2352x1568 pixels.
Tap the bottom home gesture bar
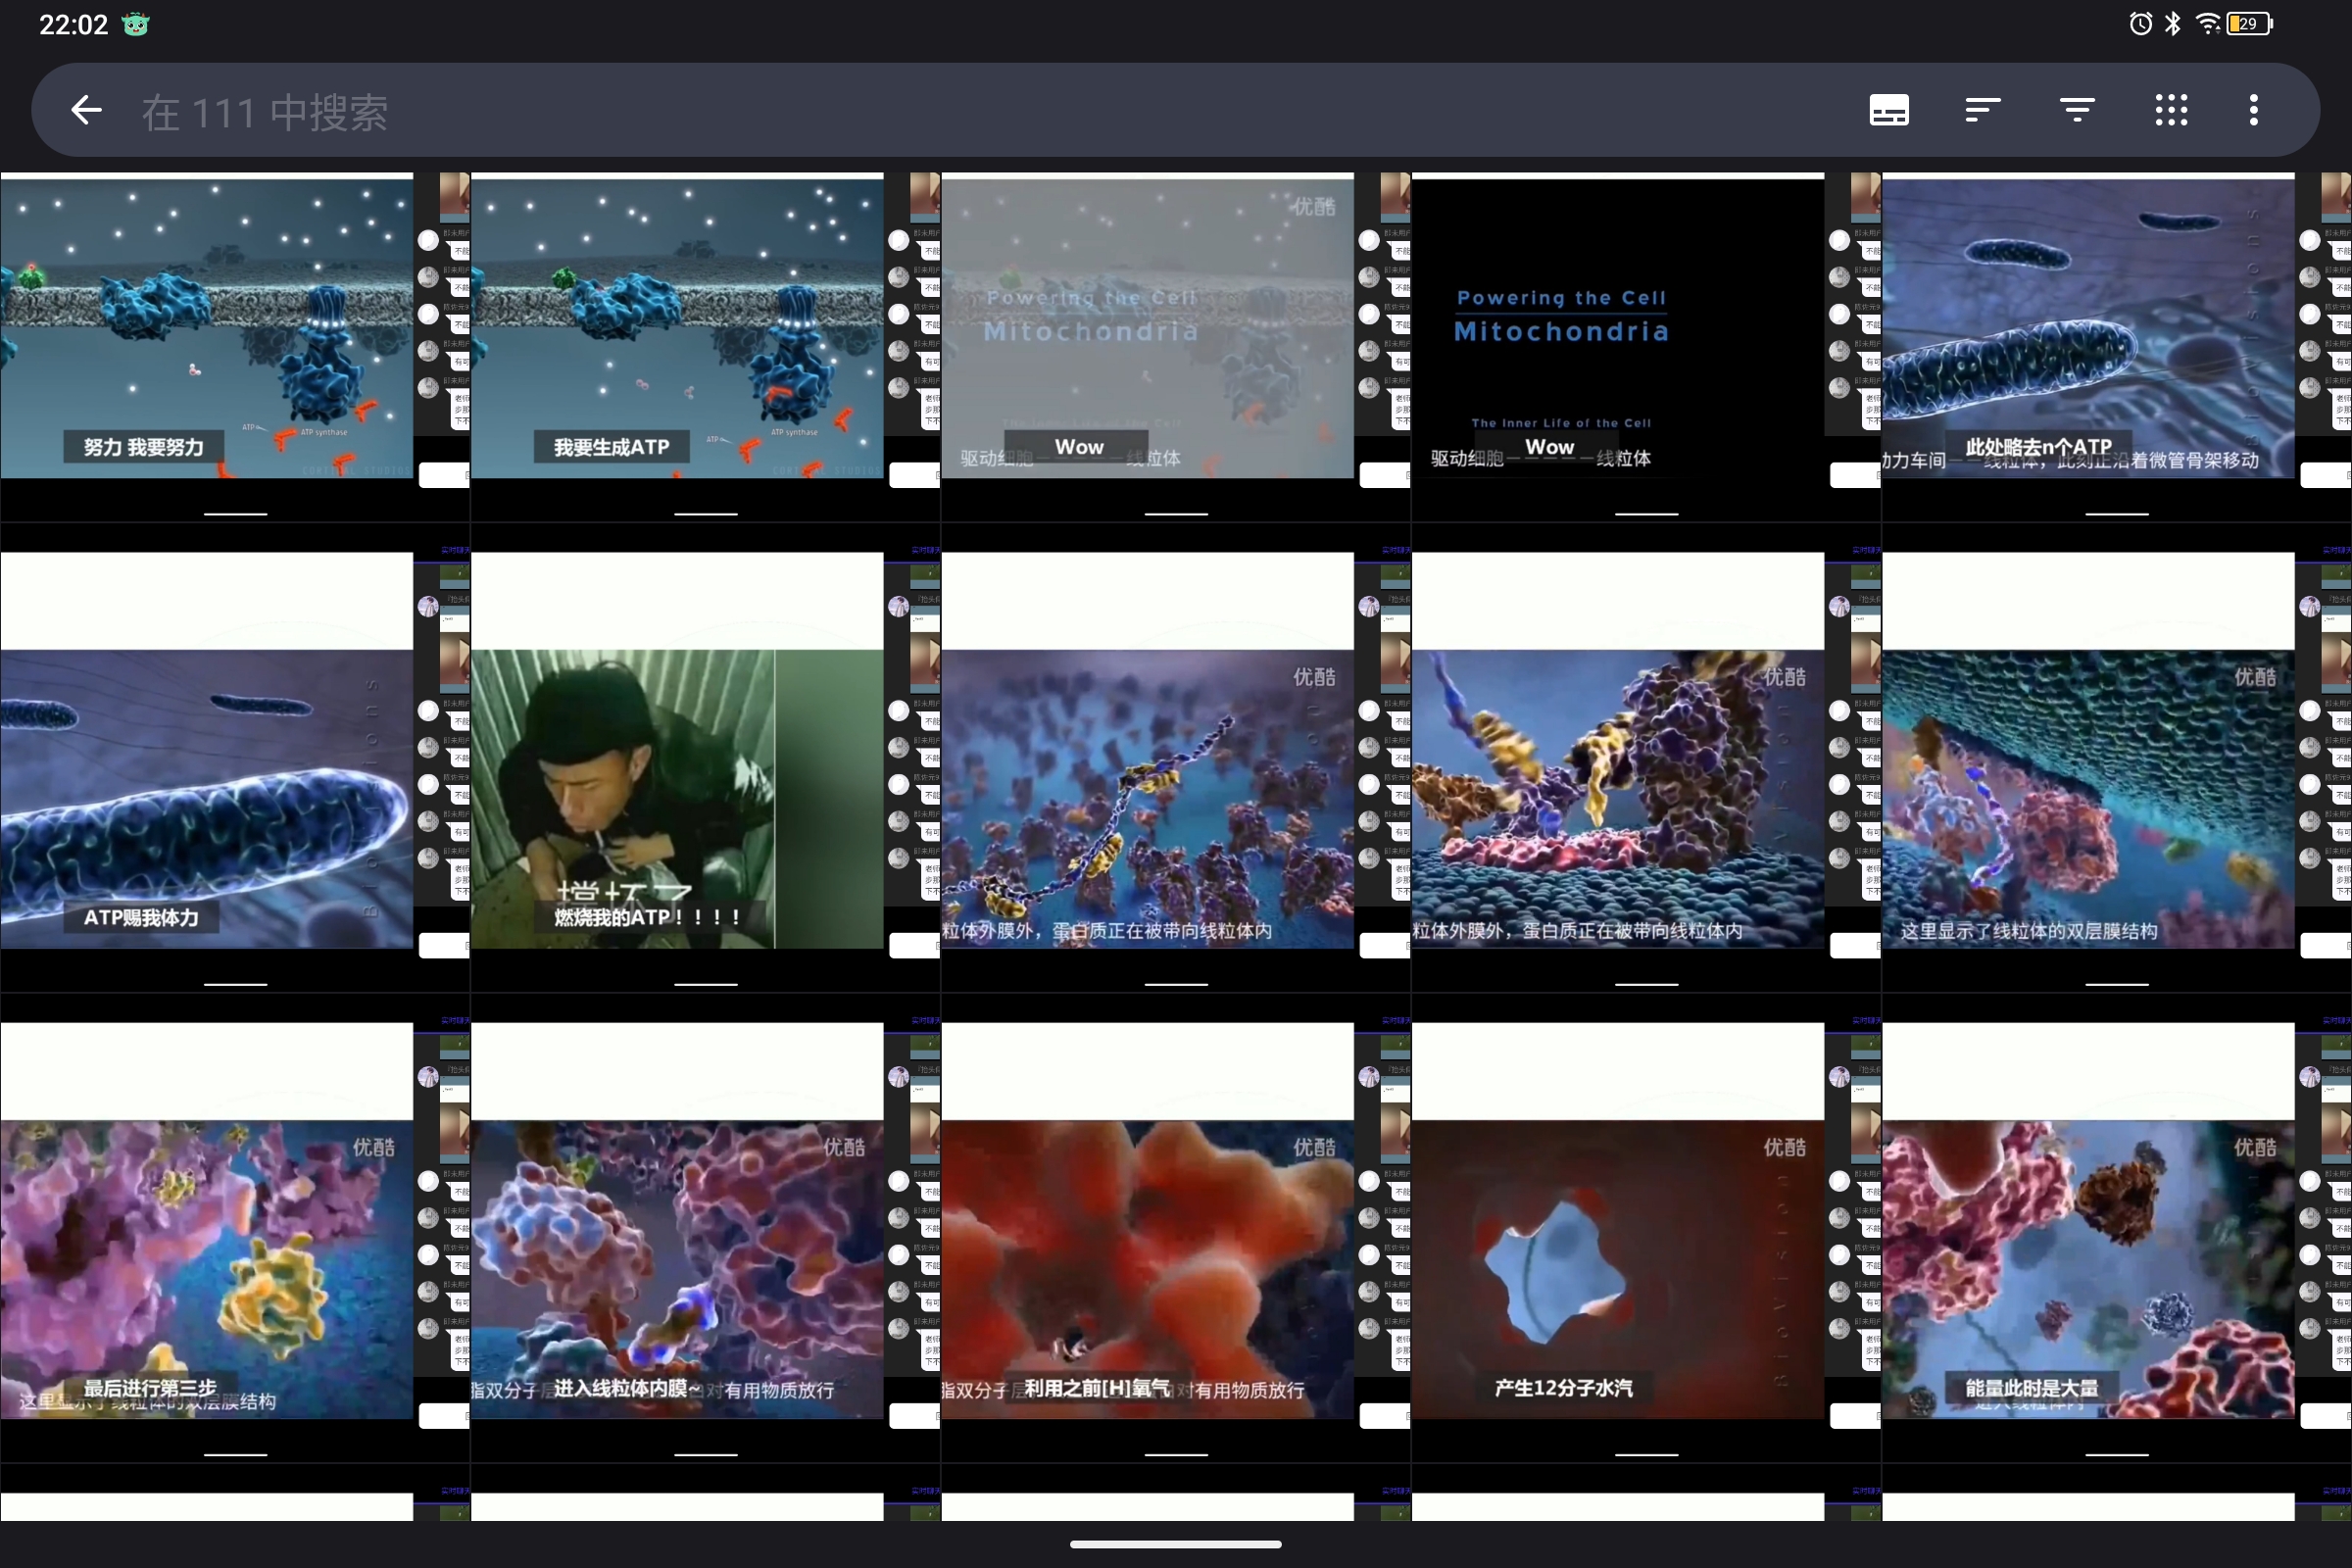pyautogui.click(x=1176, y=1544)
